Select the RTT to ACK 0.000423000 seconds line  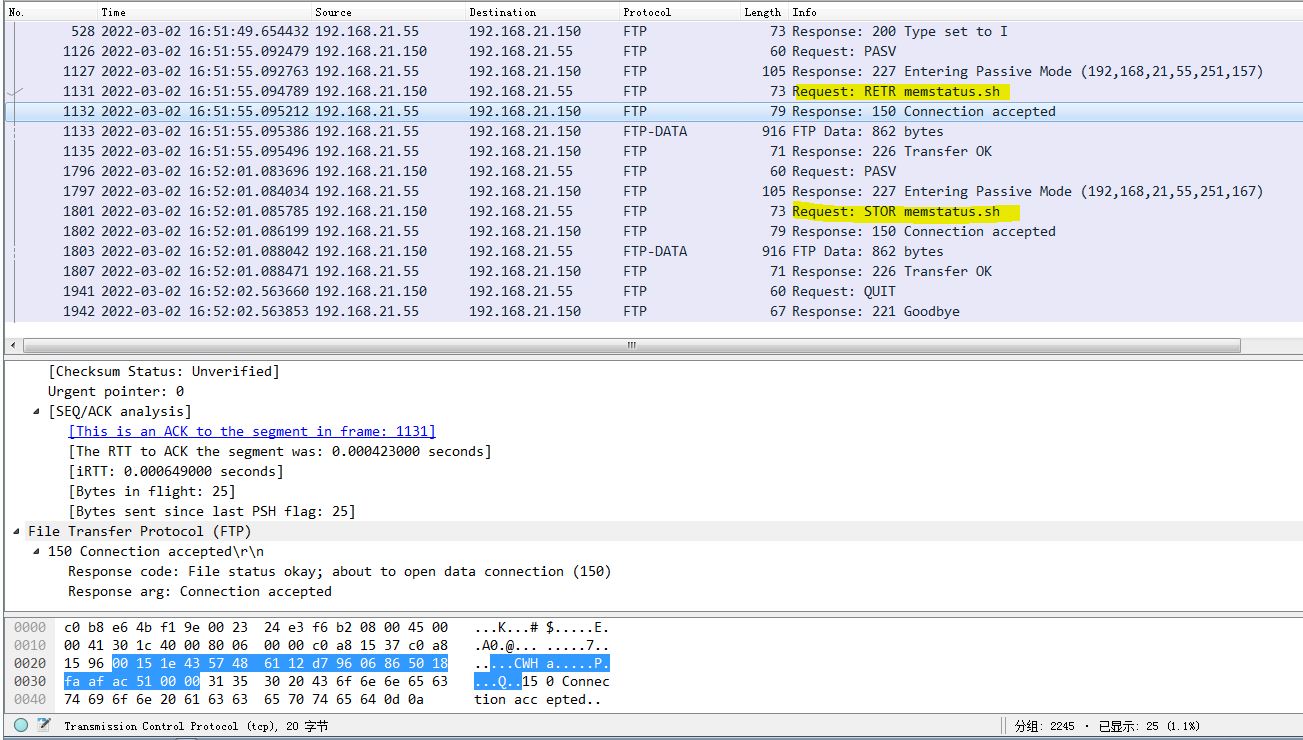(x=280, y=451)
